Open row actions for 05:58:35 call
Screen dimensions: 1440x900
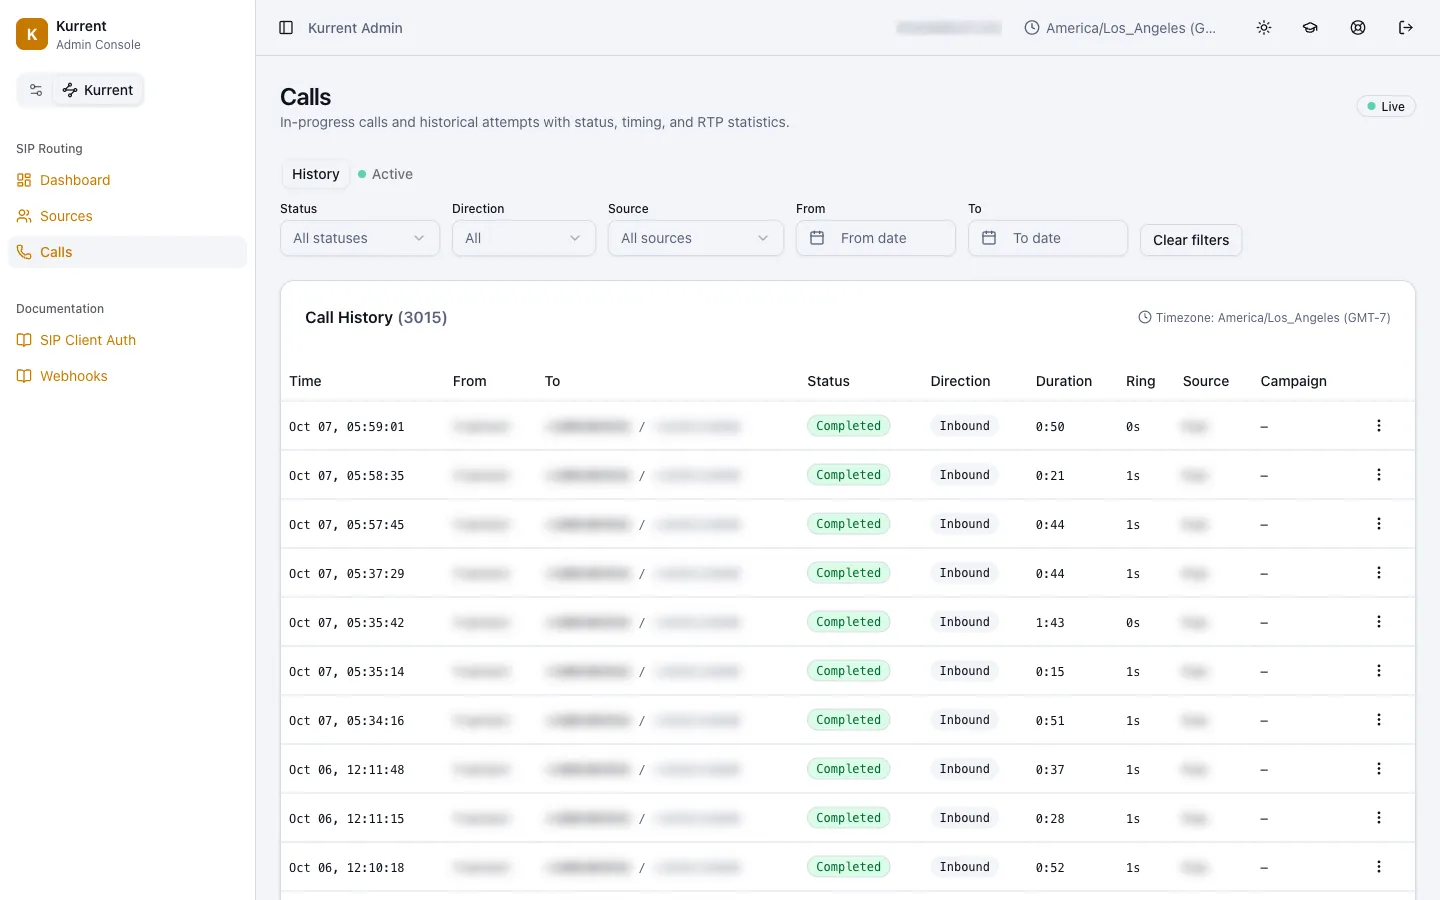pos(1379,475)
